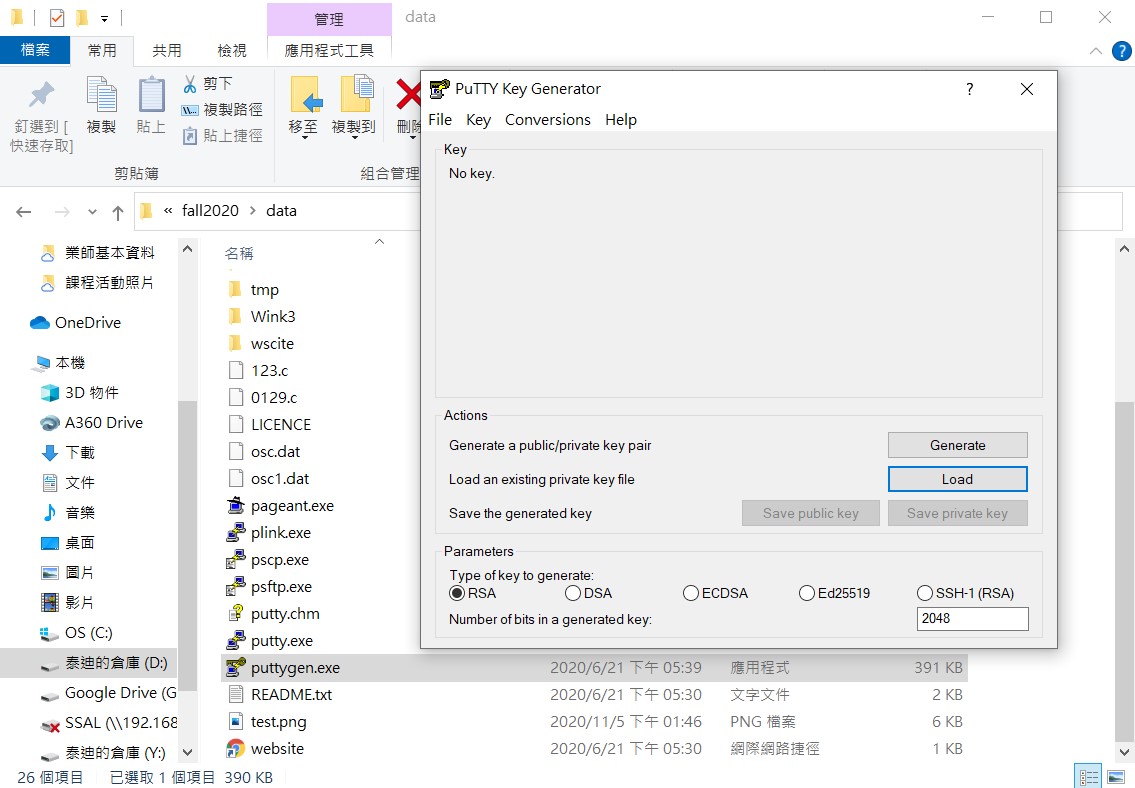Open PuTTYgen Help menu
The image size is (1135, 788).
(x=621, y=119)
